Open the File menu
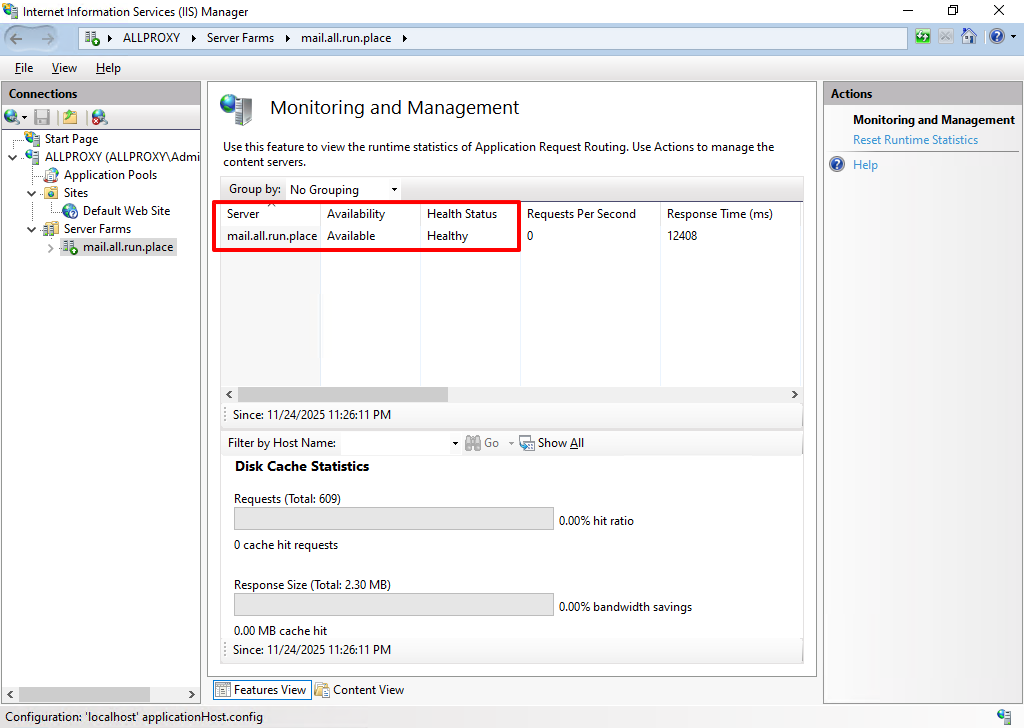The height and width of the screenshot is (728, 1024). pos(24,68)
